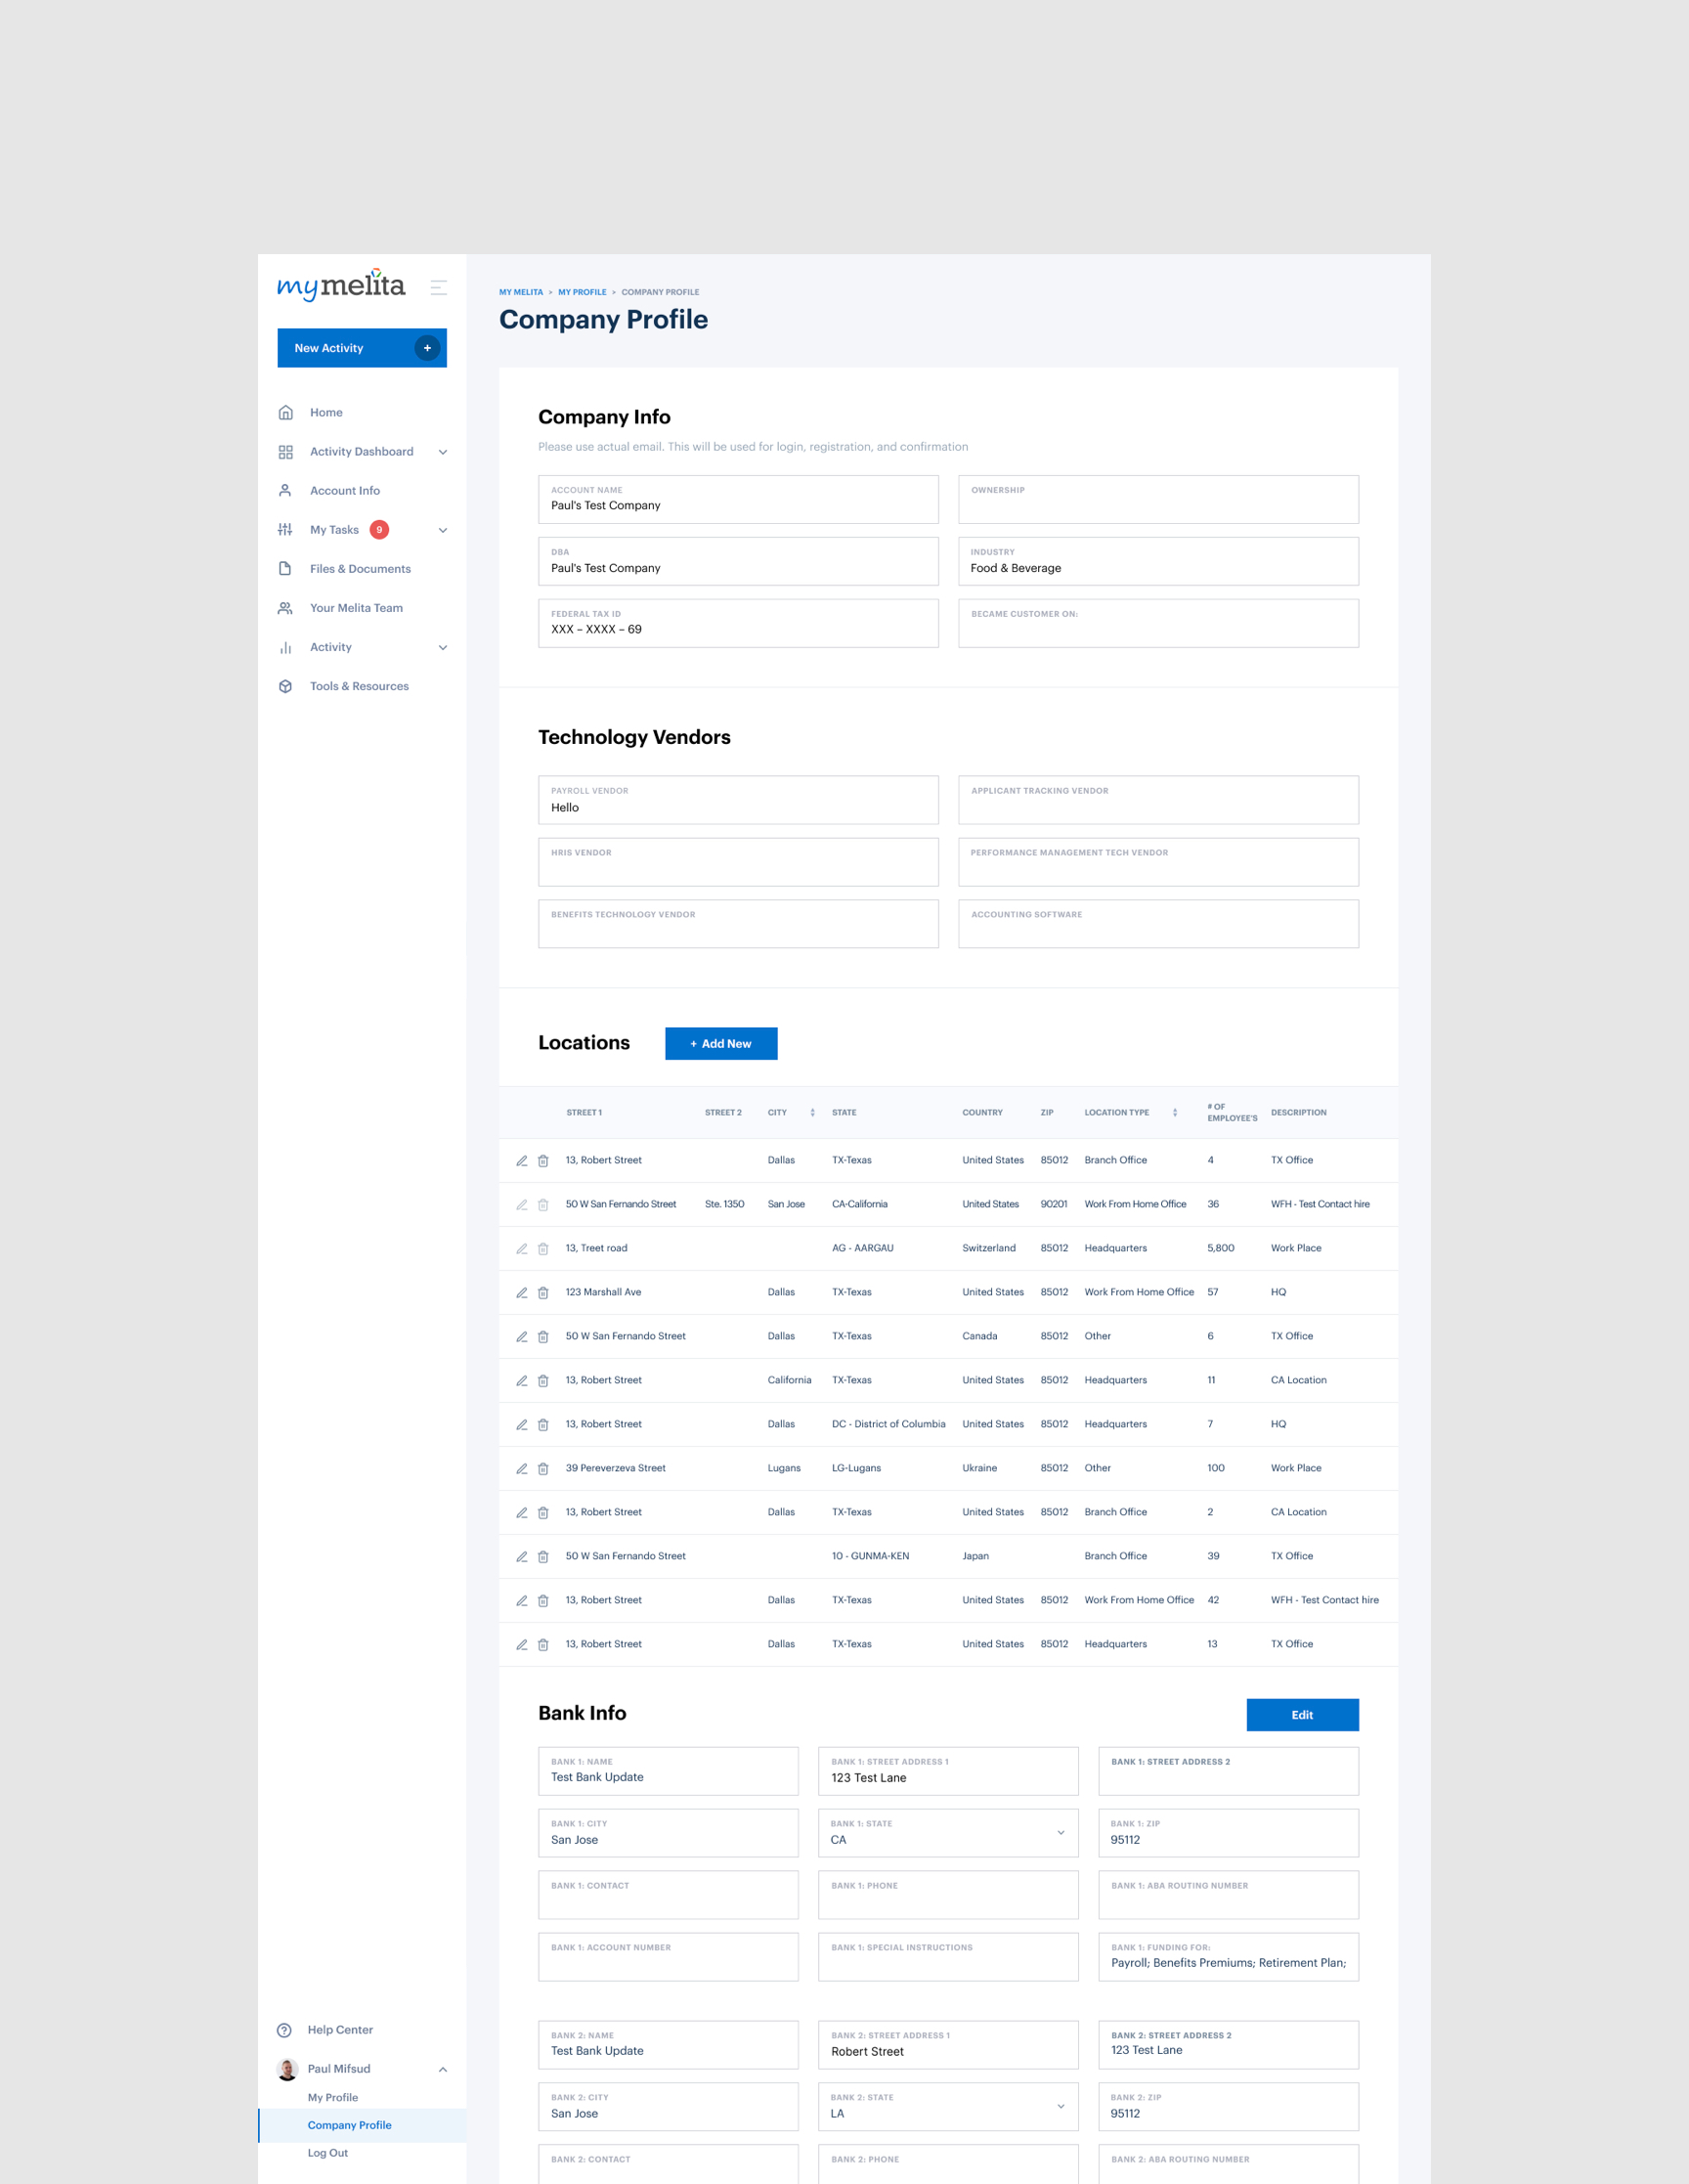1689x2184 pixels.
Task: Edit the 39 Pereverzeva Street location
Action: (x=522, y=1469)
